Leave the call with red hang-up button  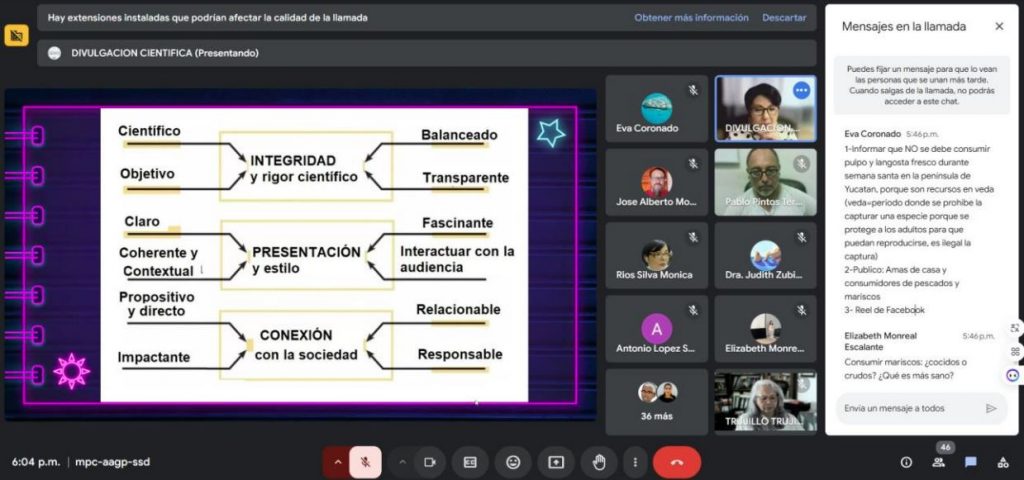[677, 462]
